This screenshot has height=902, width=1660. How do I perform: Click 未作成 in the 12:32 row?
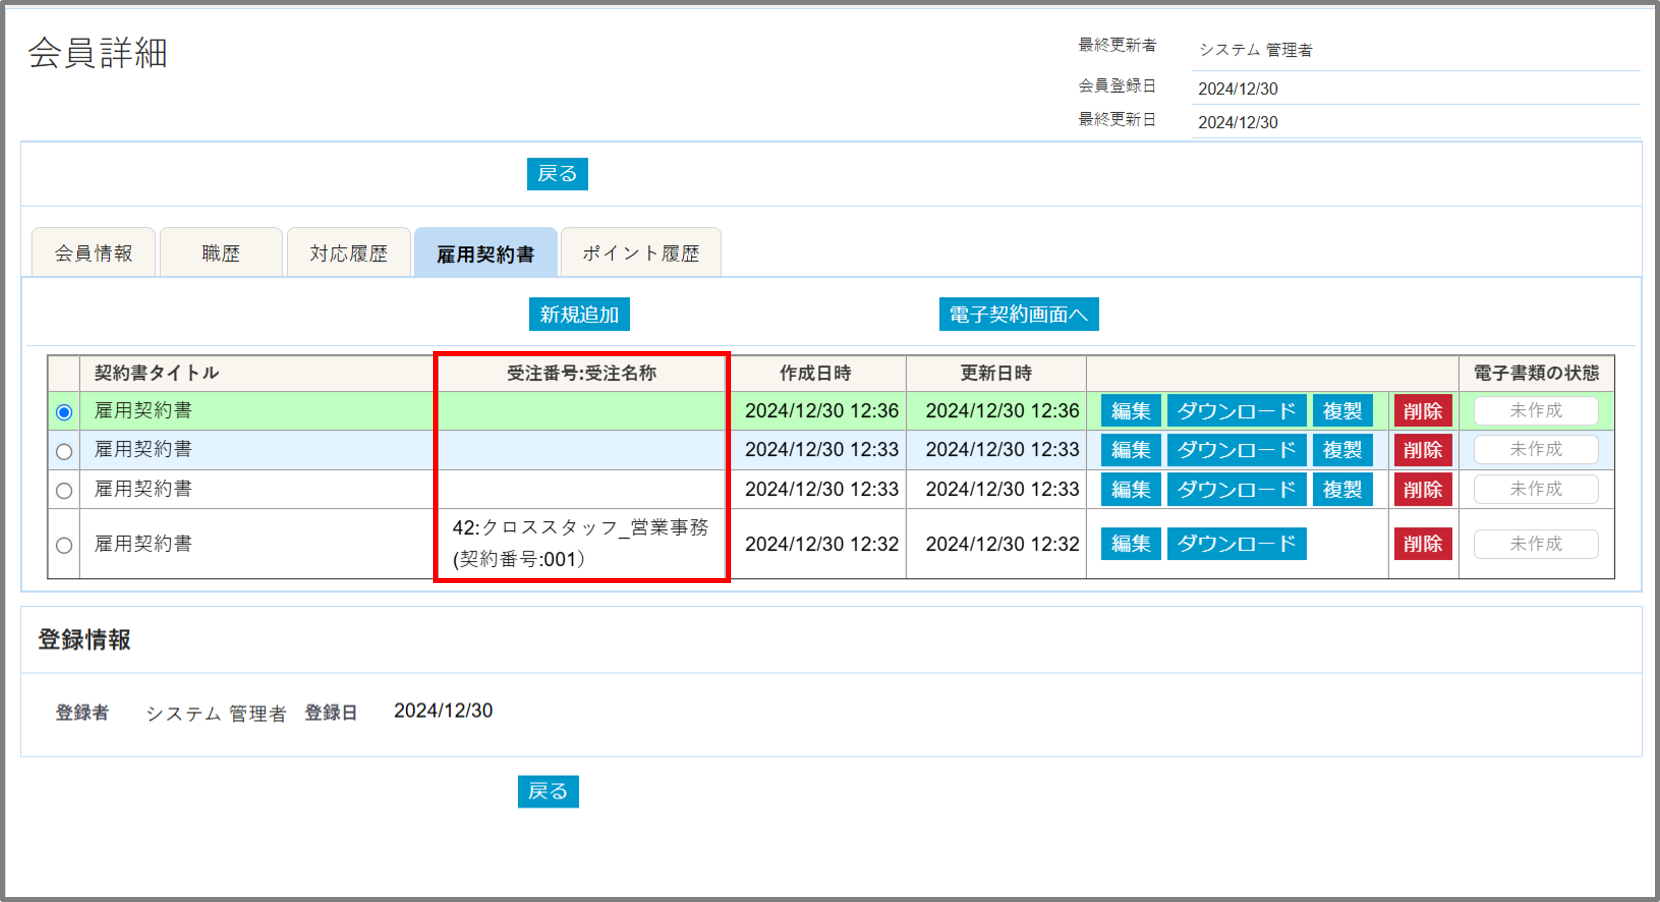click(x=1536, y=544)
